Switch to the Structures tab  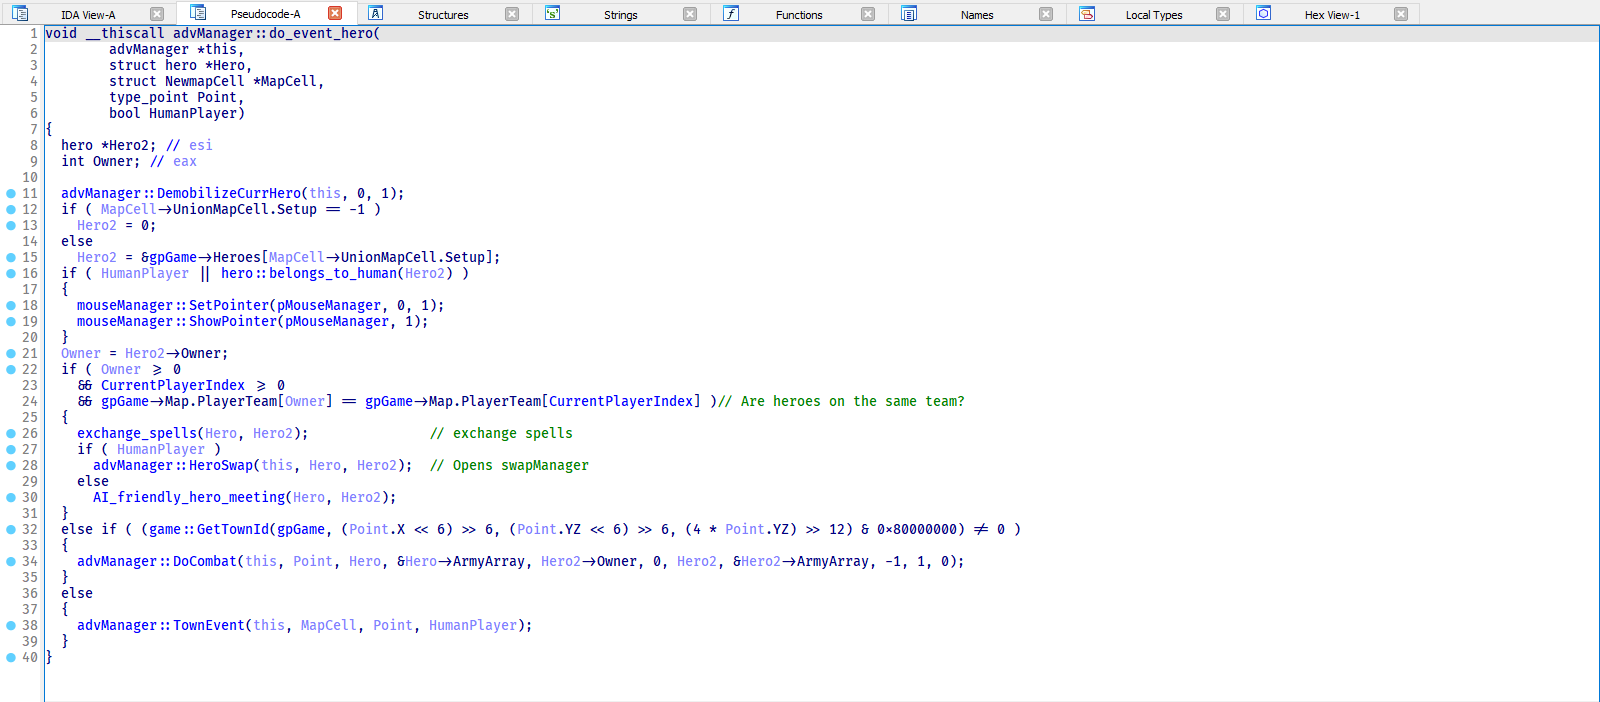(x=443, y=15)
